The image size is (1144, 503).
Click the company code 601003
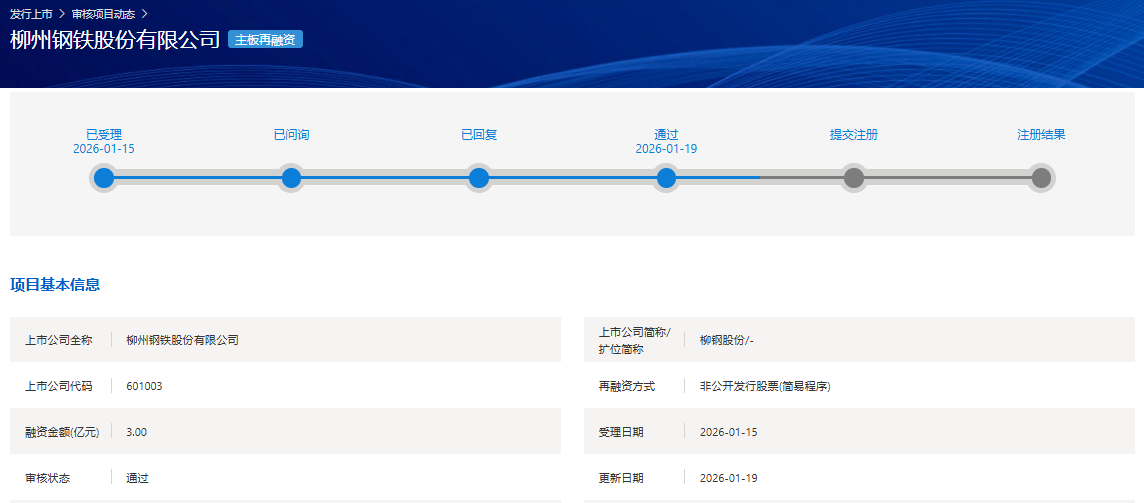[144, 386]
